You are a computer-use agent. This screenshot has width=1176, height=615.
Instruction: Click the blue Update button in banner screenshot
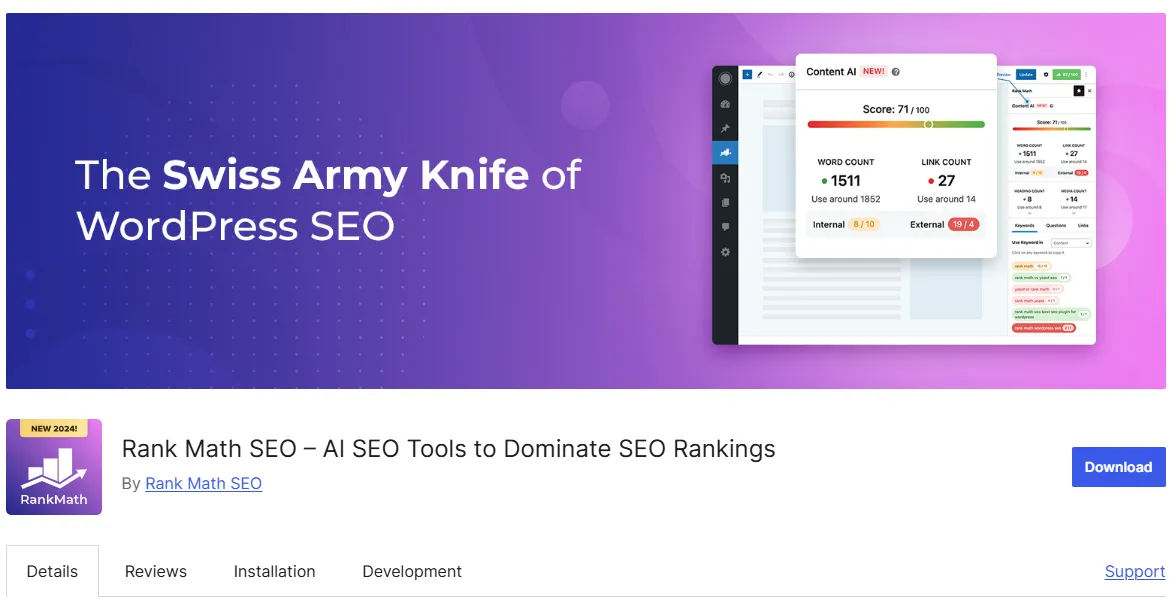coord(1026,74)
